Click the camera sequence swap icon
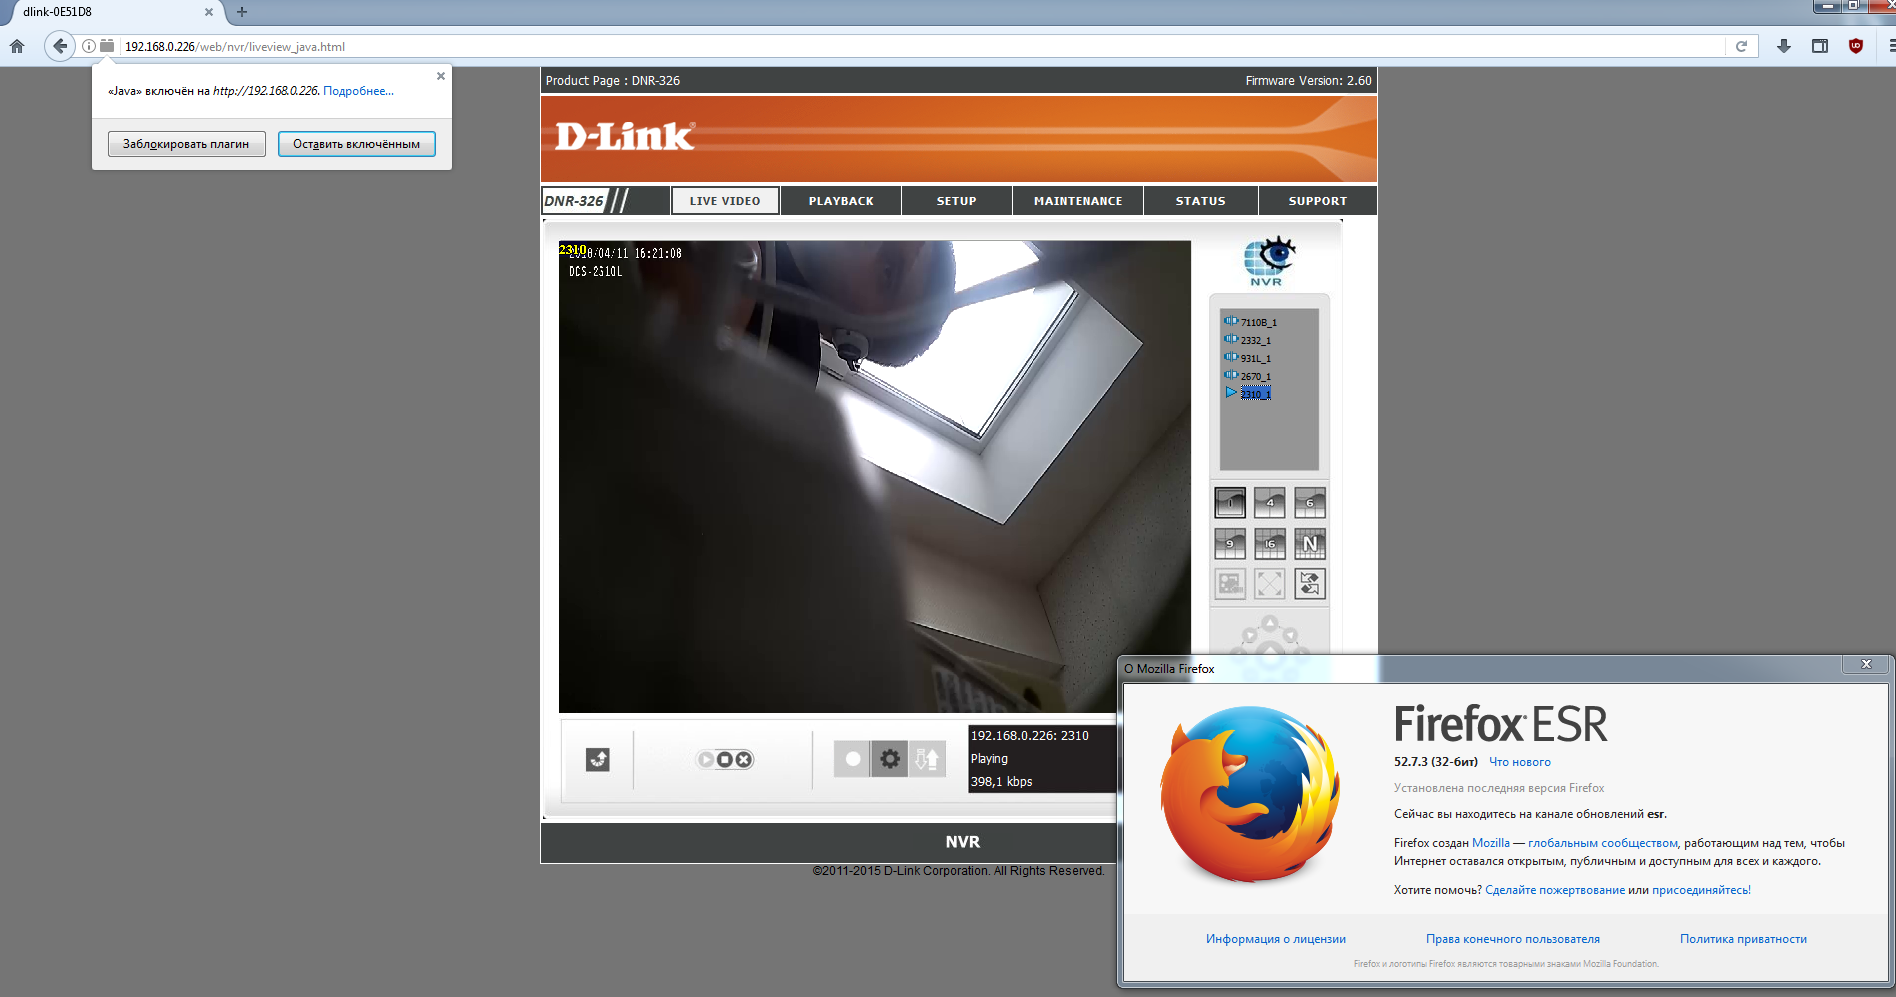 coord(1310,583)
